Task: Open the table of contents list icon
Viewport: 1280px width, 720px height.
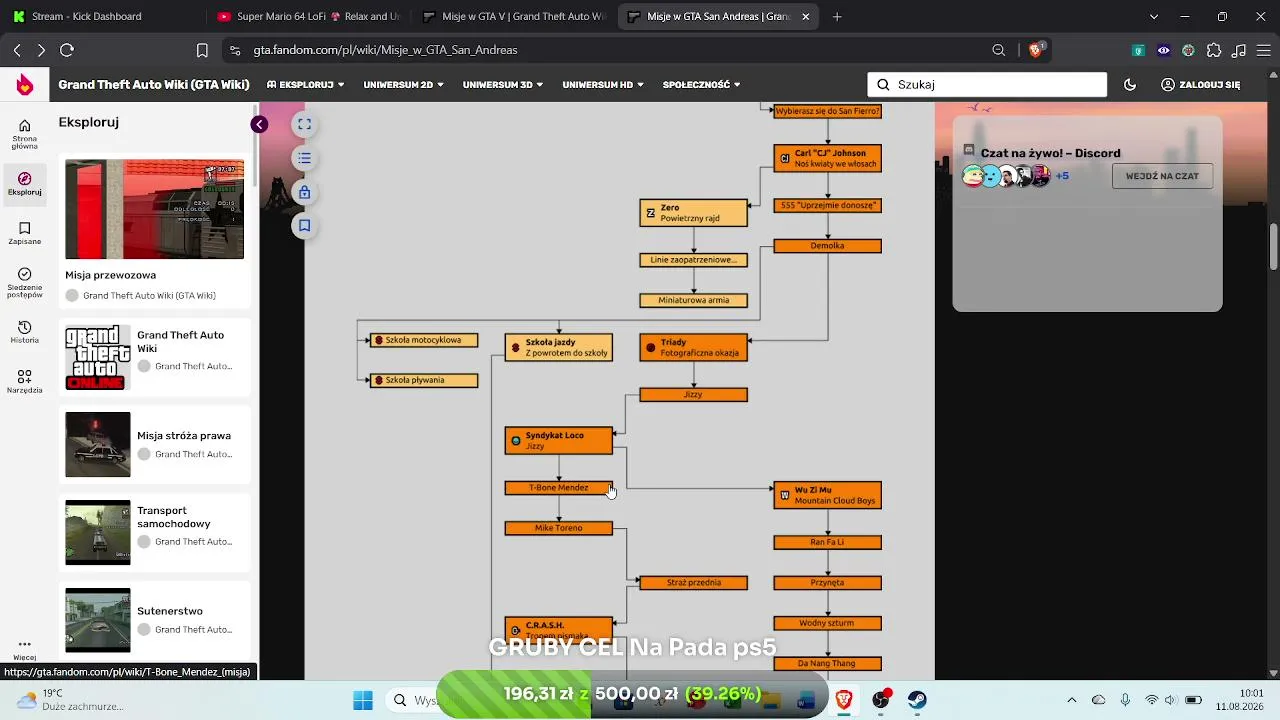Action: (x=305, y=159)
